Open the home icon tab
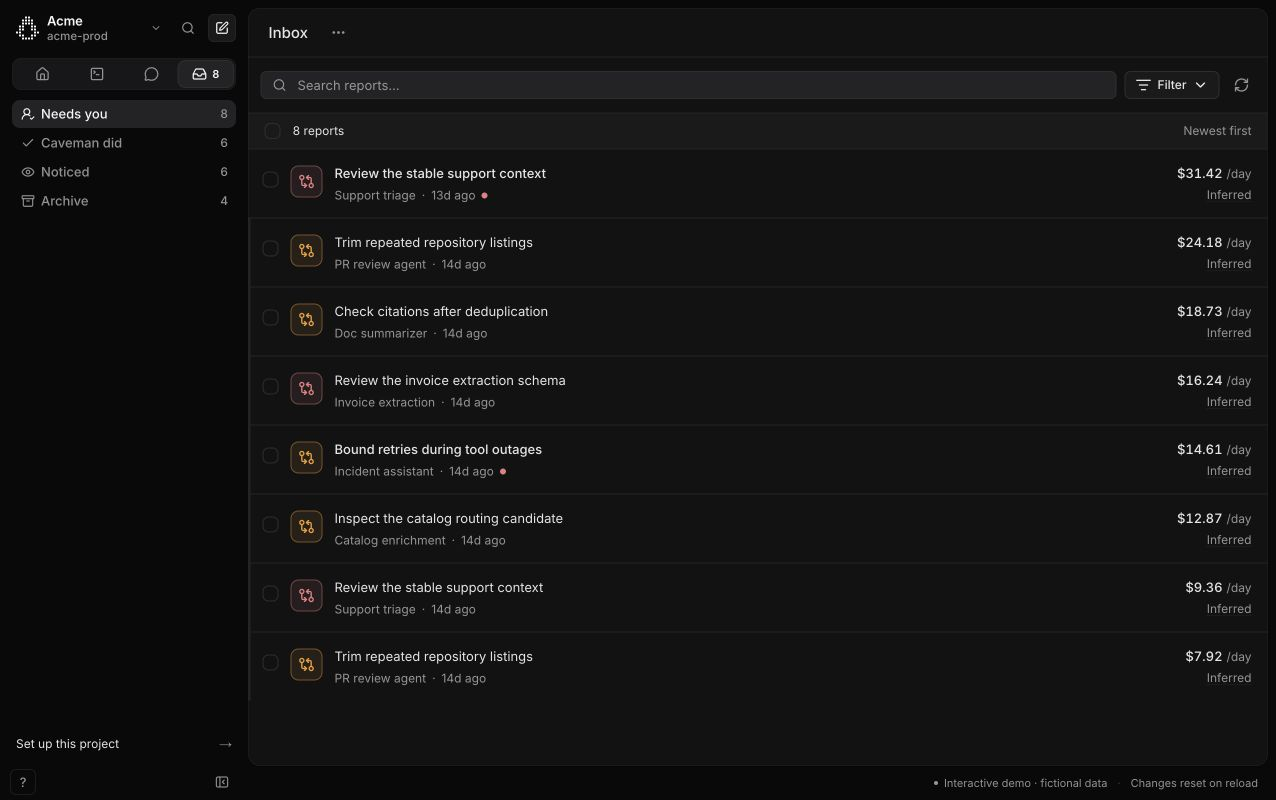Image resolution: width=1276 pixels, height=800 pixels. click(42, 74)
